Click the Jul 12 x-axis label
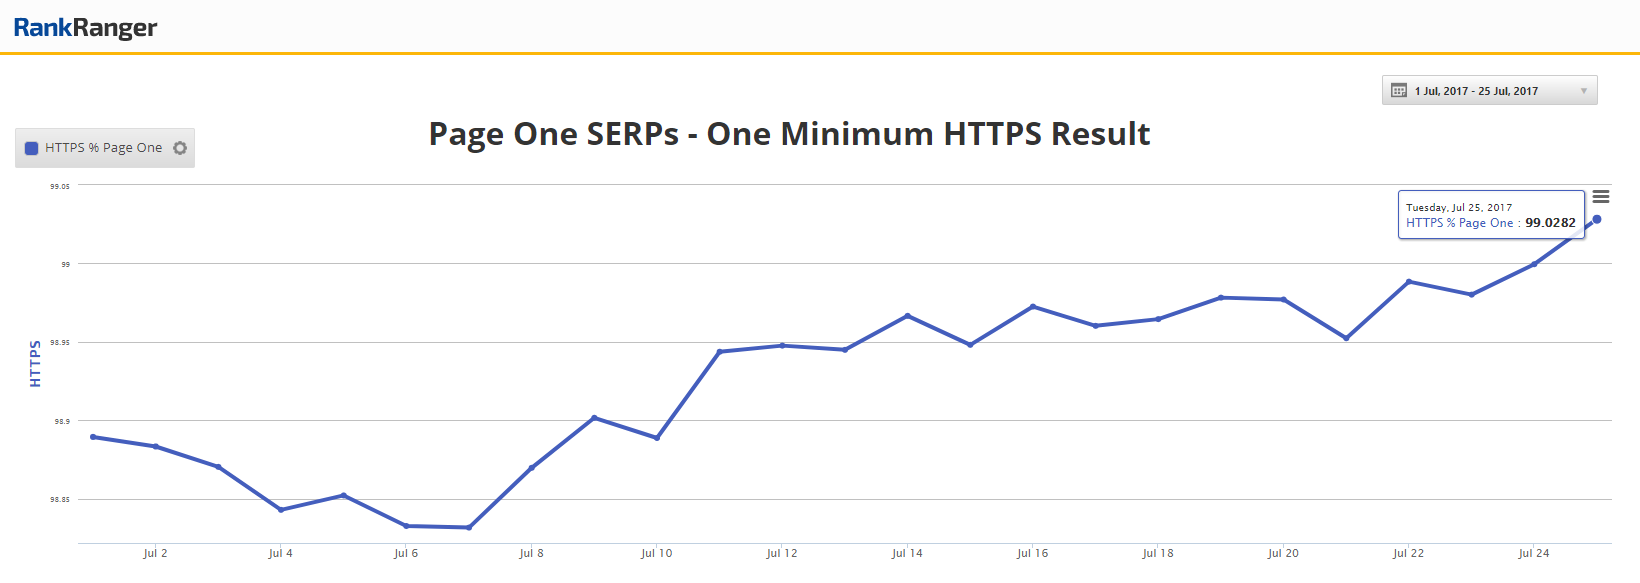The image size is (1640, 583). [782, 553]
